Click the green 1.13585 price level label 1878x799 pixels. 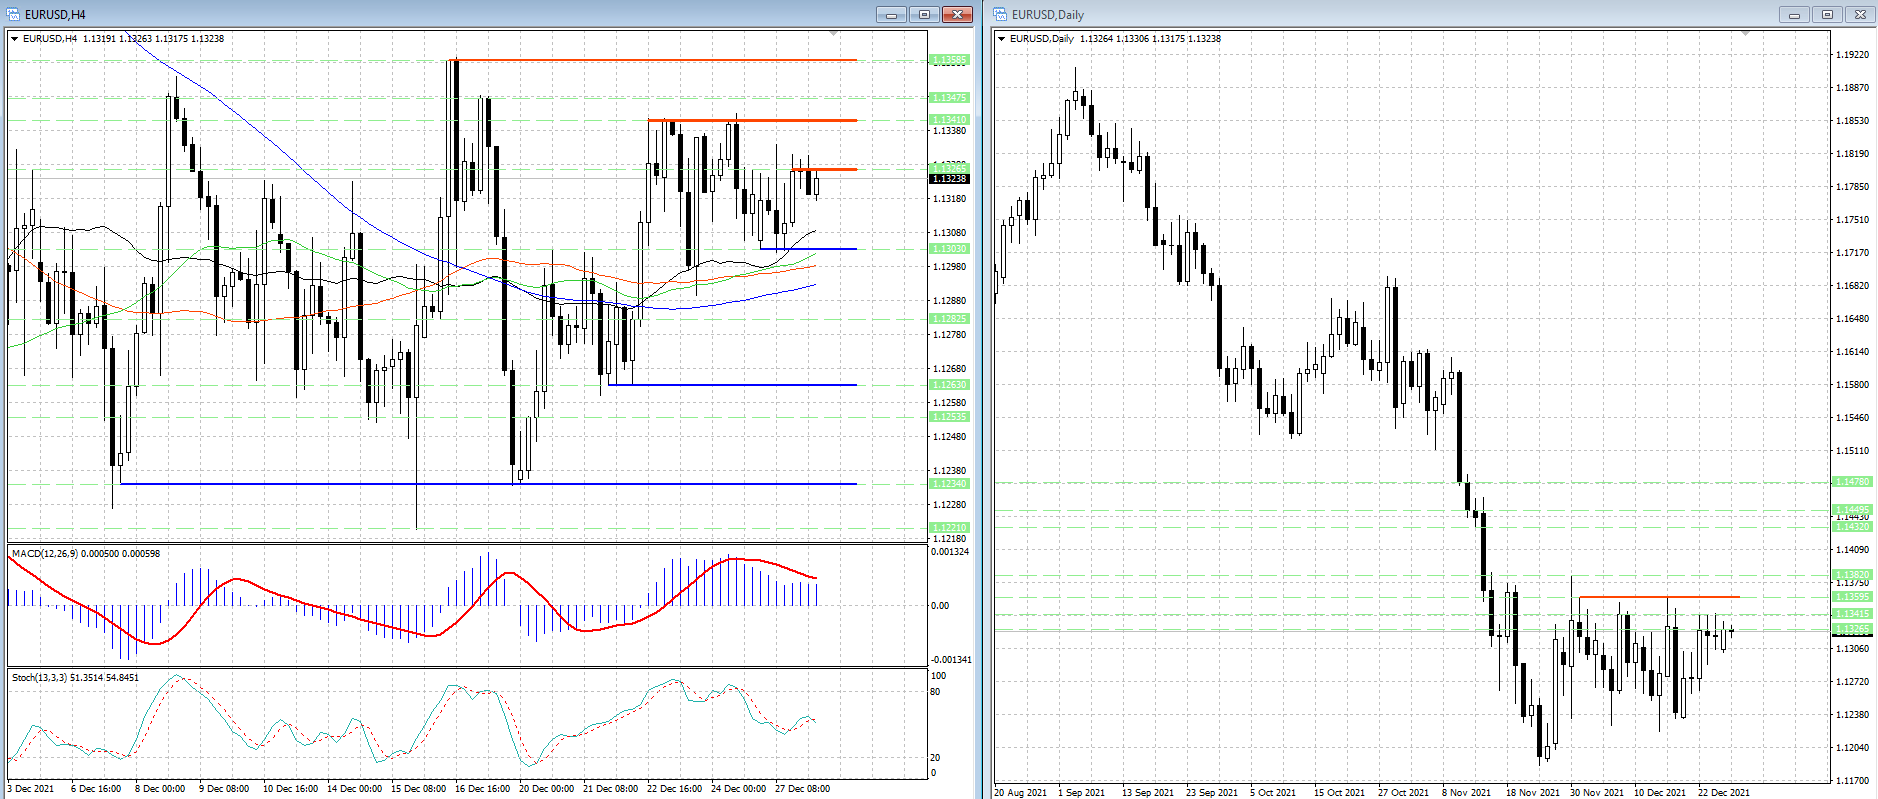(949, 60)
